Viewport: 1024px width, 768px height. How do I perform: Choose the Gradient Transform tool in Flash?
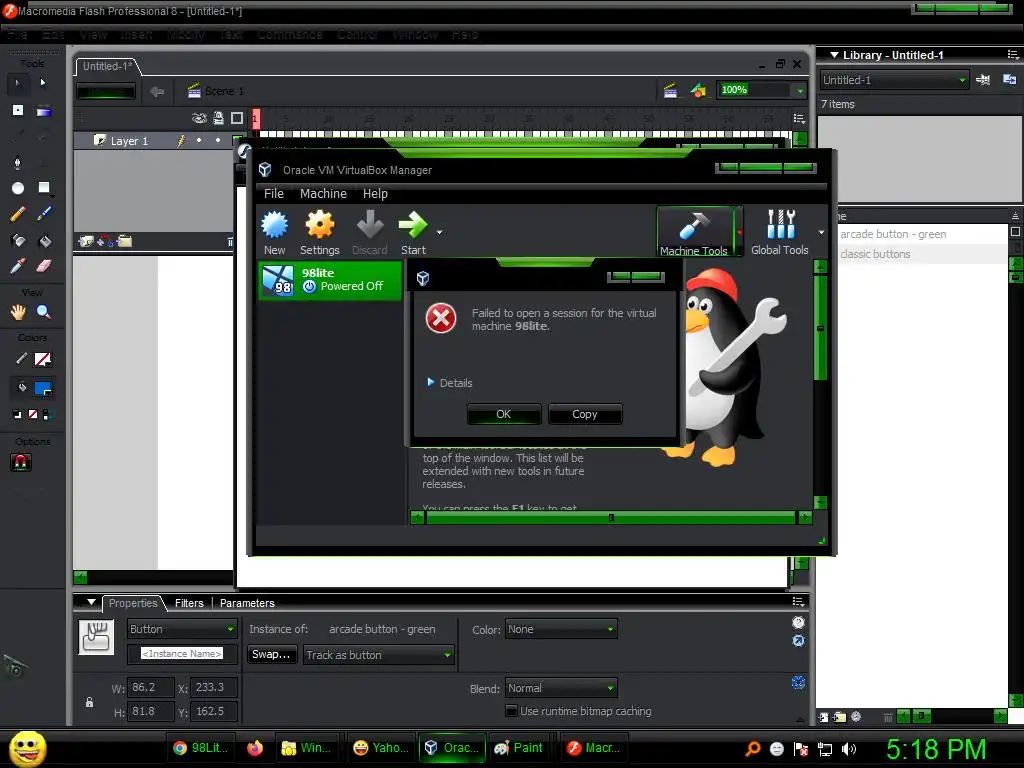pos(44,111)
